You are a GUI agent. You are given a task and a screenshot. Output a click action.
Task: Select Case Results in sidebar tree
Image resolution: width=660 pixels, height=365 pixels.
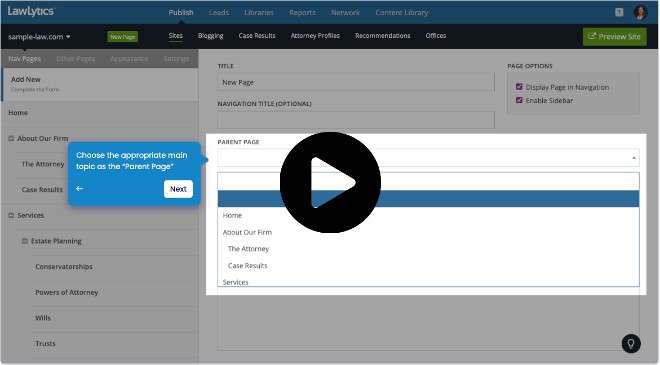(x=42, y=190)
